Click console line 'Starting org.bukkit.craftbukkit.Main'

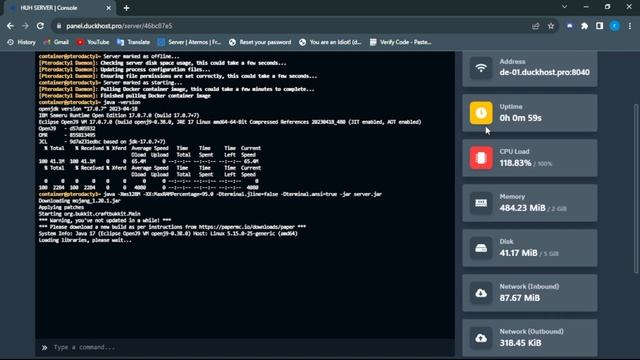click(89, 213)
